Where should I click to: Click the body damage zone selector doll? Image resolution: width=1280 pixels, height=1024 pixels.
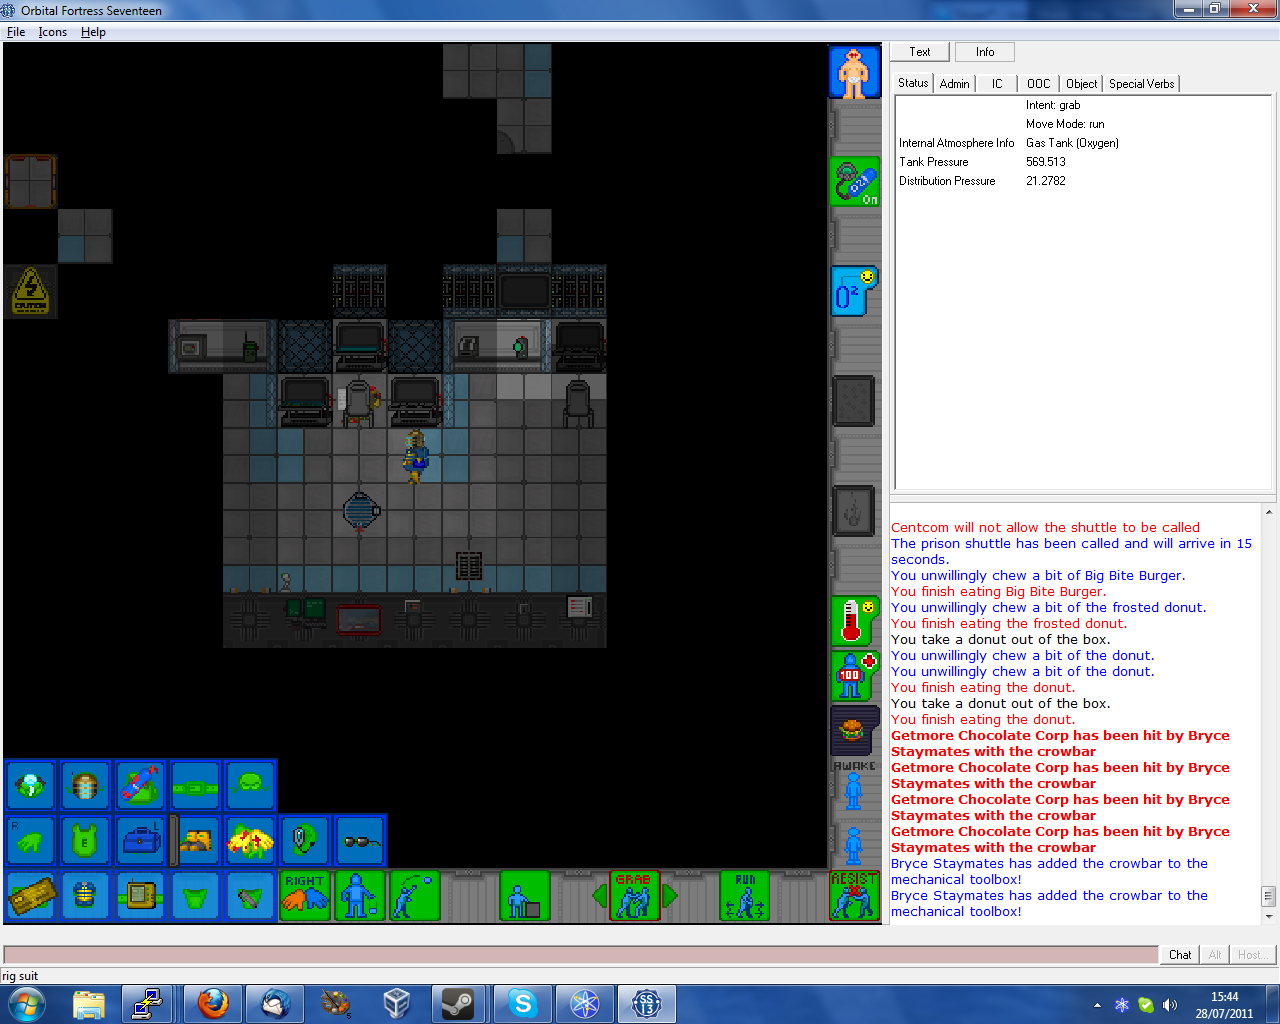coord(853,72)
